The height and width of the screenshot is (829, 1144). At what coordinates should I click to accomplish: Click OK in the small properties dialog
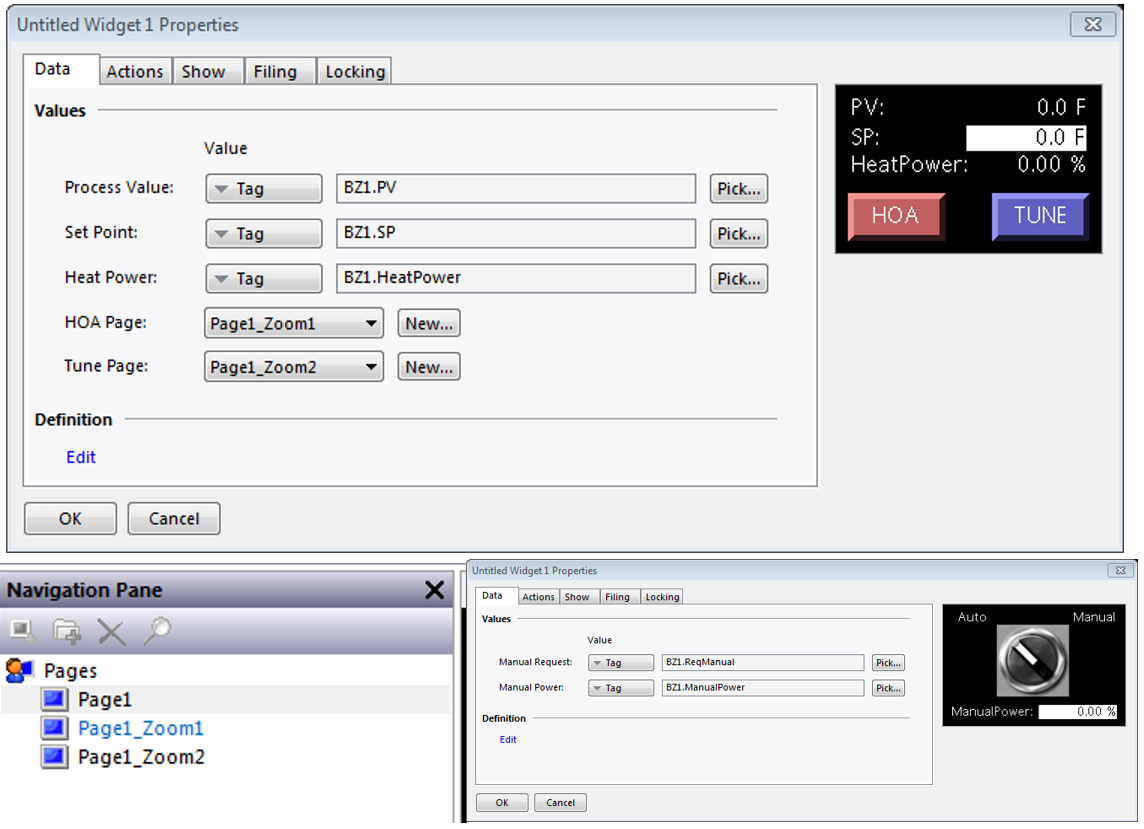coord(502,803)
